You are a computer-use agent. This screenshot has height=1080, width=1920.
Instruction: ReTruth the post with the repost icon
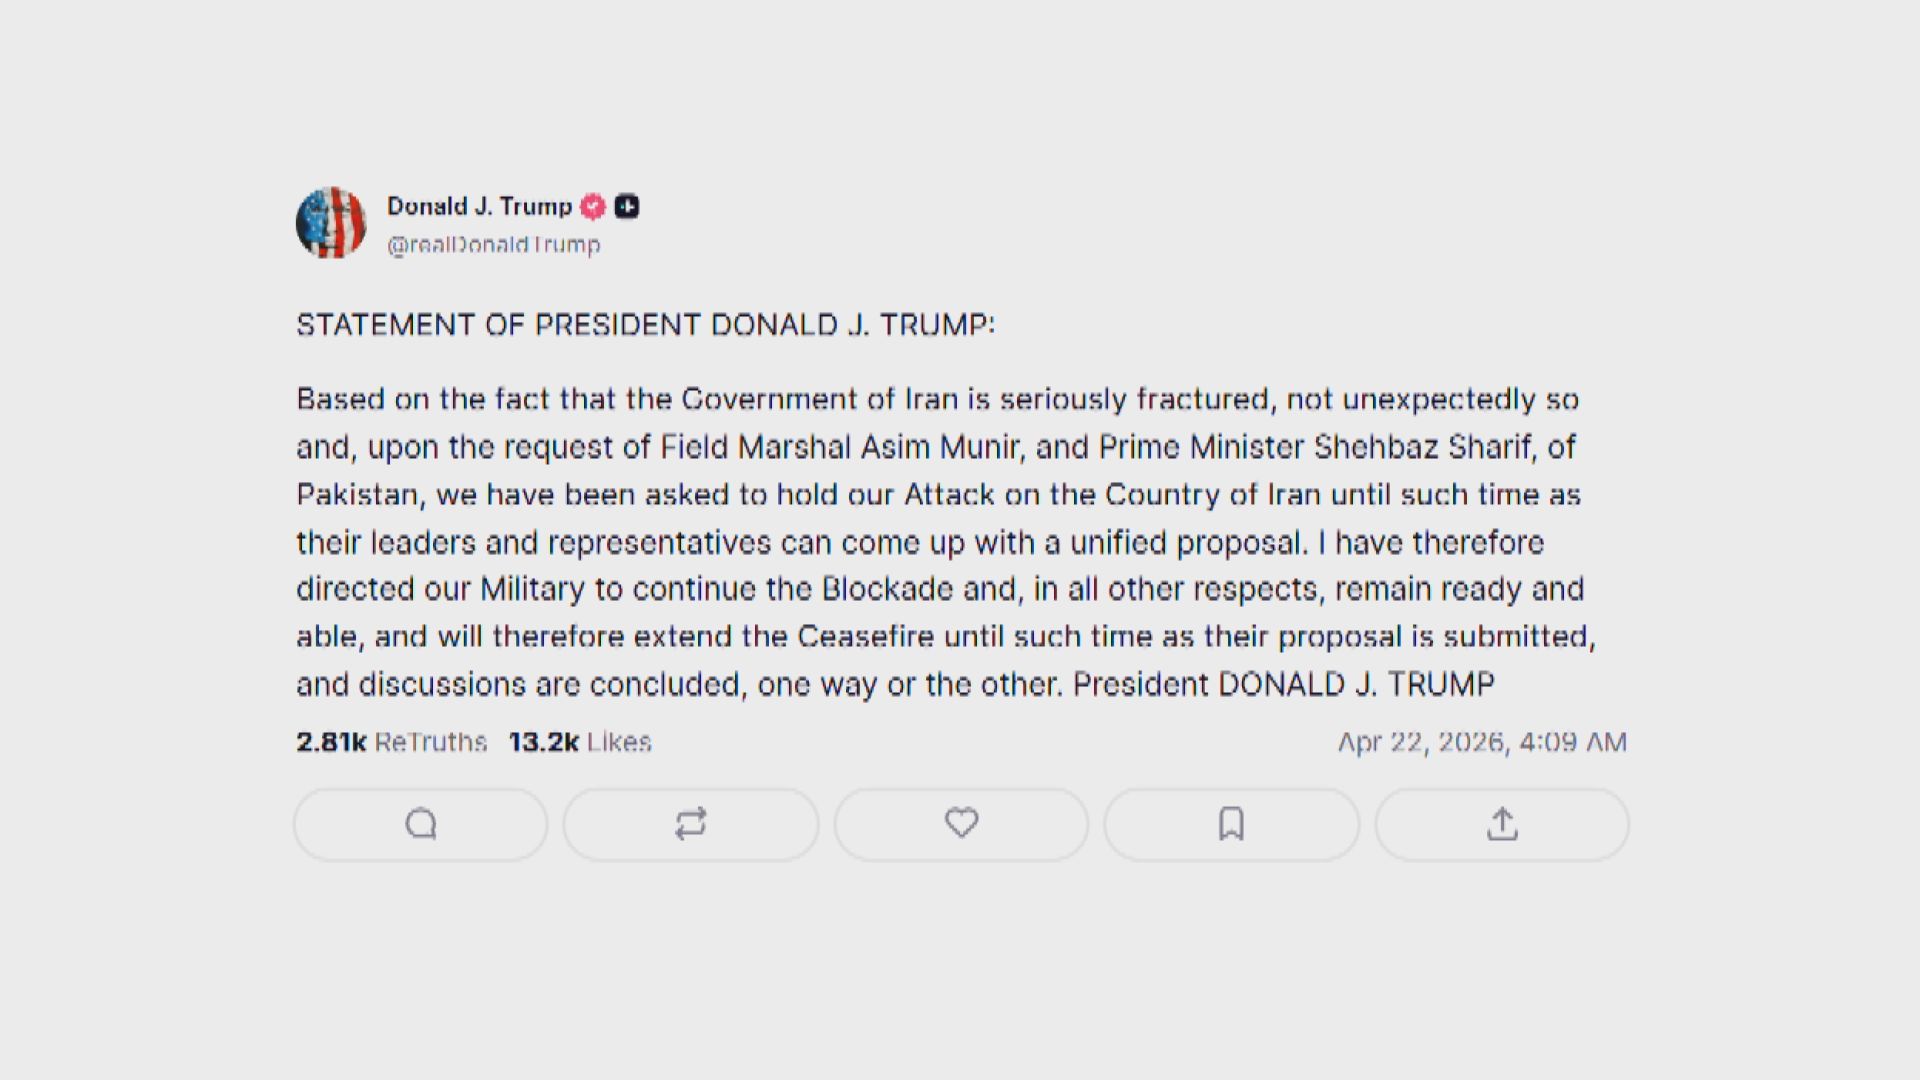[691, 824]
